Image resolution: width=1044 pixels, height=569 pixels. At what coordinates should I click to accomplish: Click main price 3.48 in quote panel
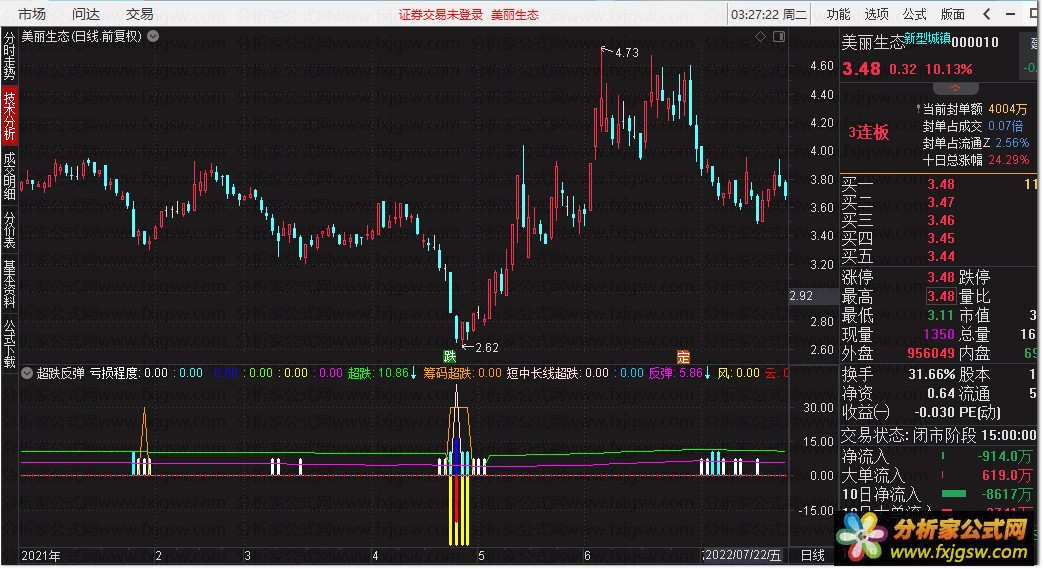click(x=861, y=69)
